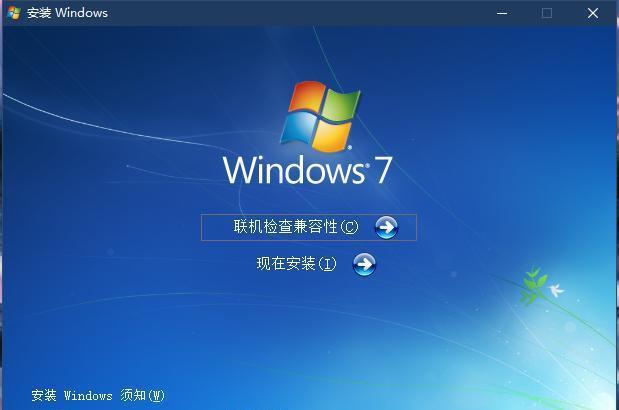Open the 安装 Windows 须知(W) link

click(98, 395)
